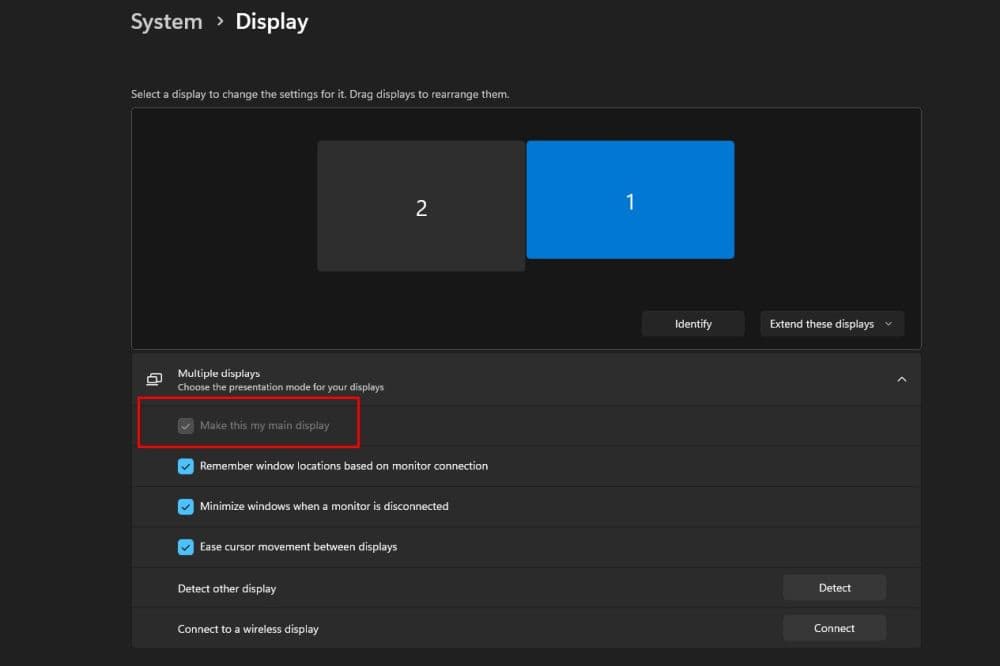The height and width of the screenshot is (666, 1000).
Task: Click the Display breadcrumb heading
Action: (272, 22)
